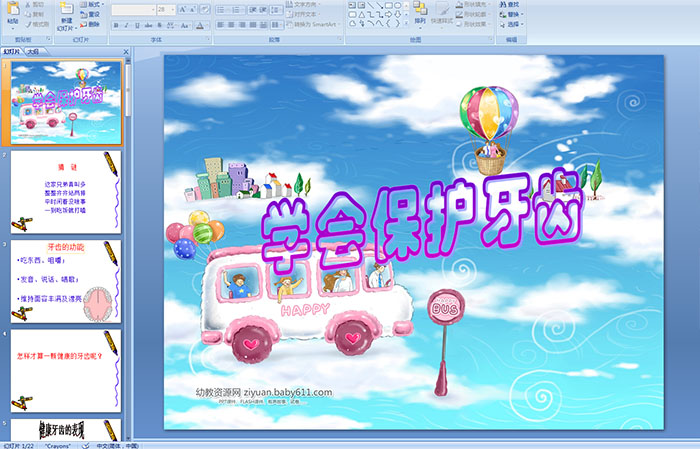Toggle Align Text Right
The width and height of the screenshot is (700, 449).
click(242, 25)
